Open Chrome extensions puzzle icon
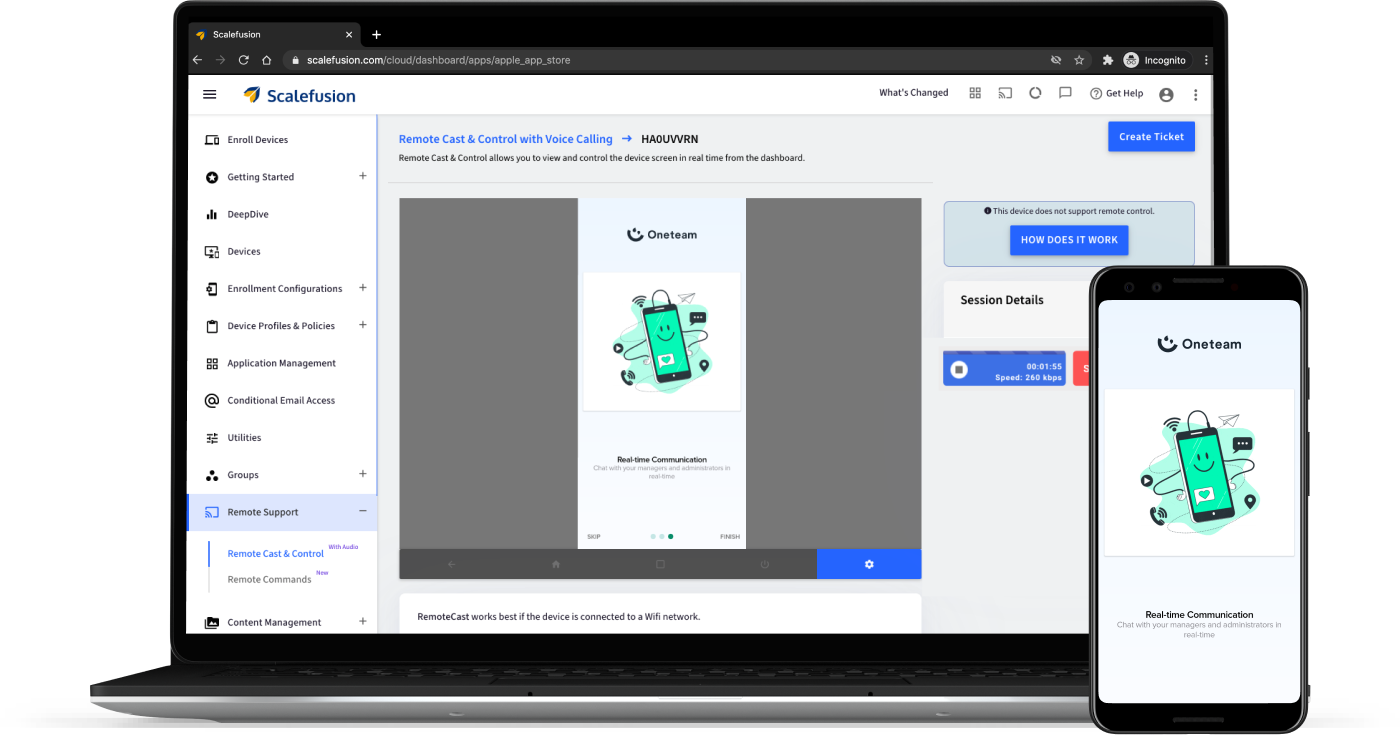This screenshot has height=735, width=1400. (1108, 60)
